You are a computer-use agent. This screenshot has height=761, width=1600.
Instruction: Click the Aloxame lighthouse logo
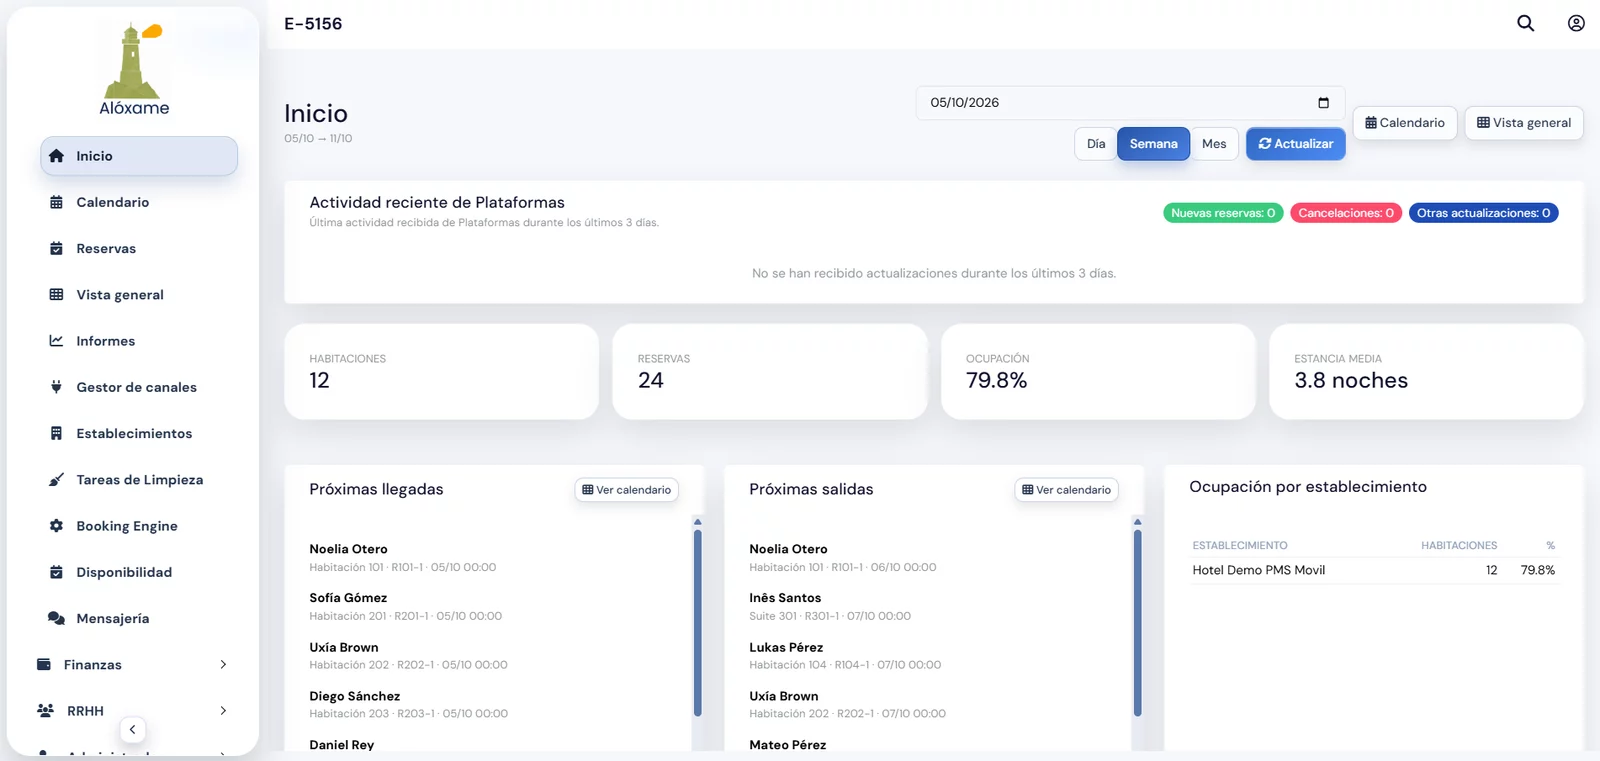pyautogui.click(x=134, y=68)
